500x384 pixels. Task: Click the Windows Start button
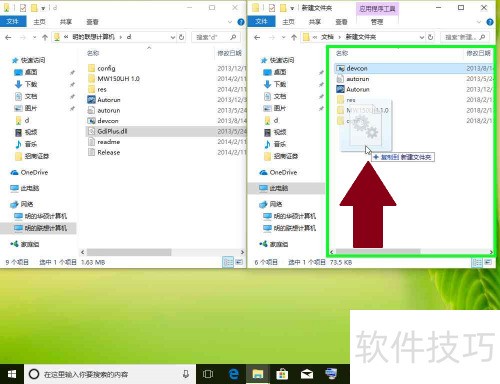12,374
